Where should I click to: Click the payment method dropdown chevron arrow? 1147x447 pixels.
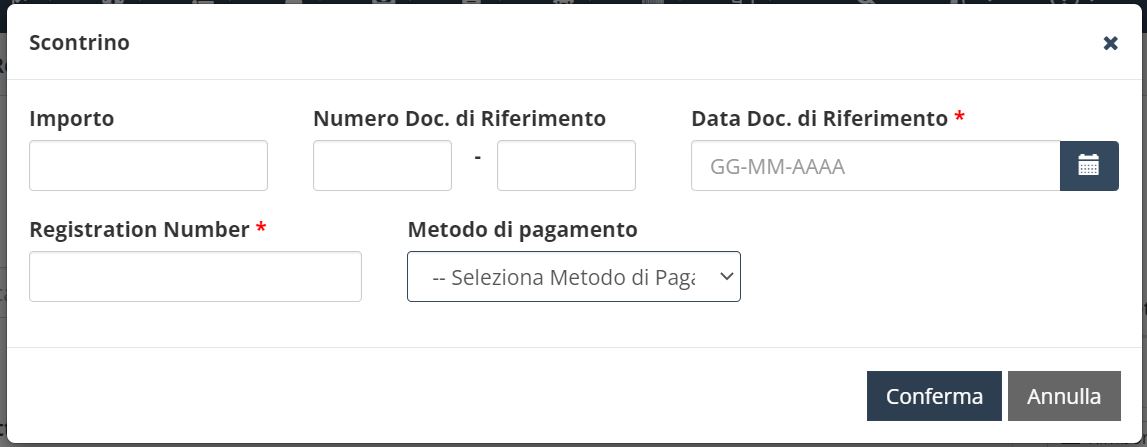(726, 277)
